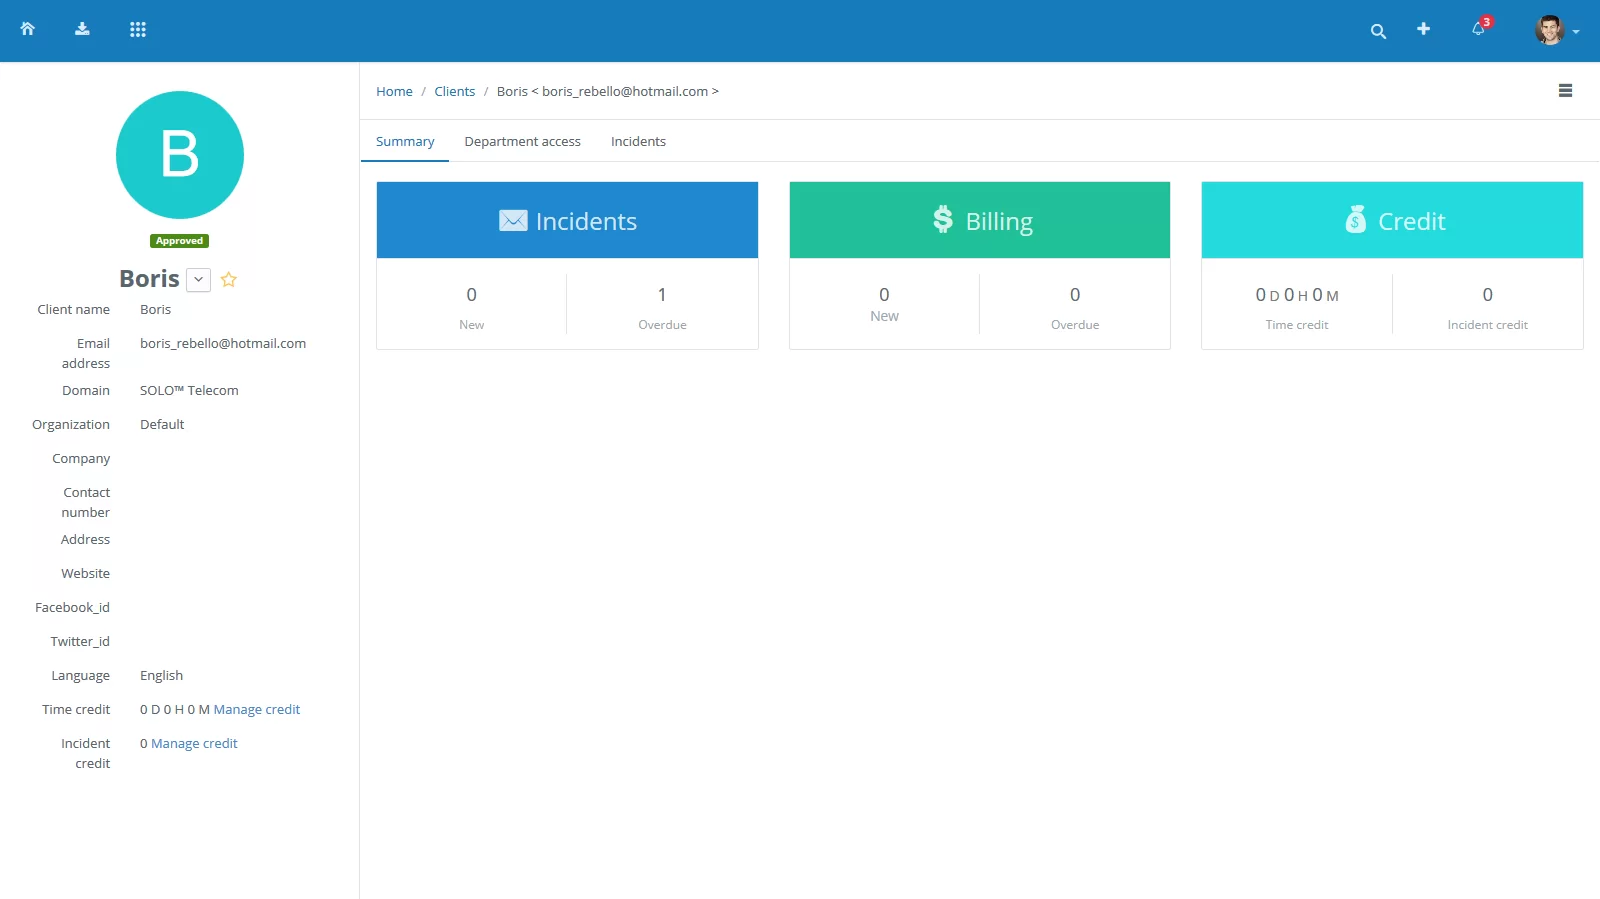The width and height of the screenshot is (1600, 899).
Task: Switch to the Incidents tab
Action: [638, 142]
